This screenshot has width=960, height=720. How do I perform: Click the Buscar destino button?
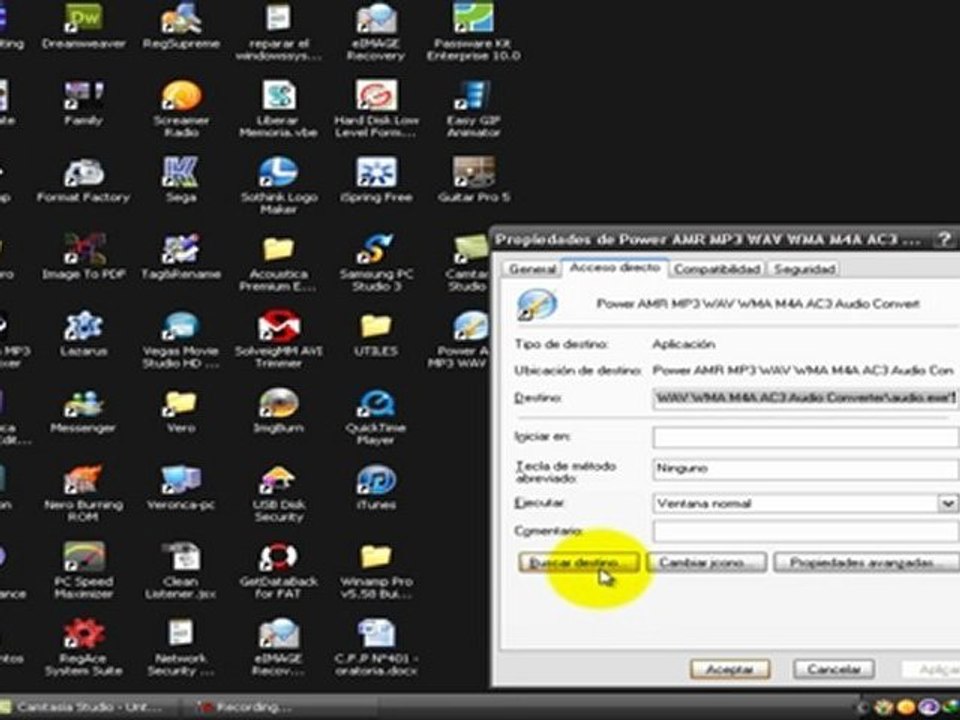[x=579, y=563]
